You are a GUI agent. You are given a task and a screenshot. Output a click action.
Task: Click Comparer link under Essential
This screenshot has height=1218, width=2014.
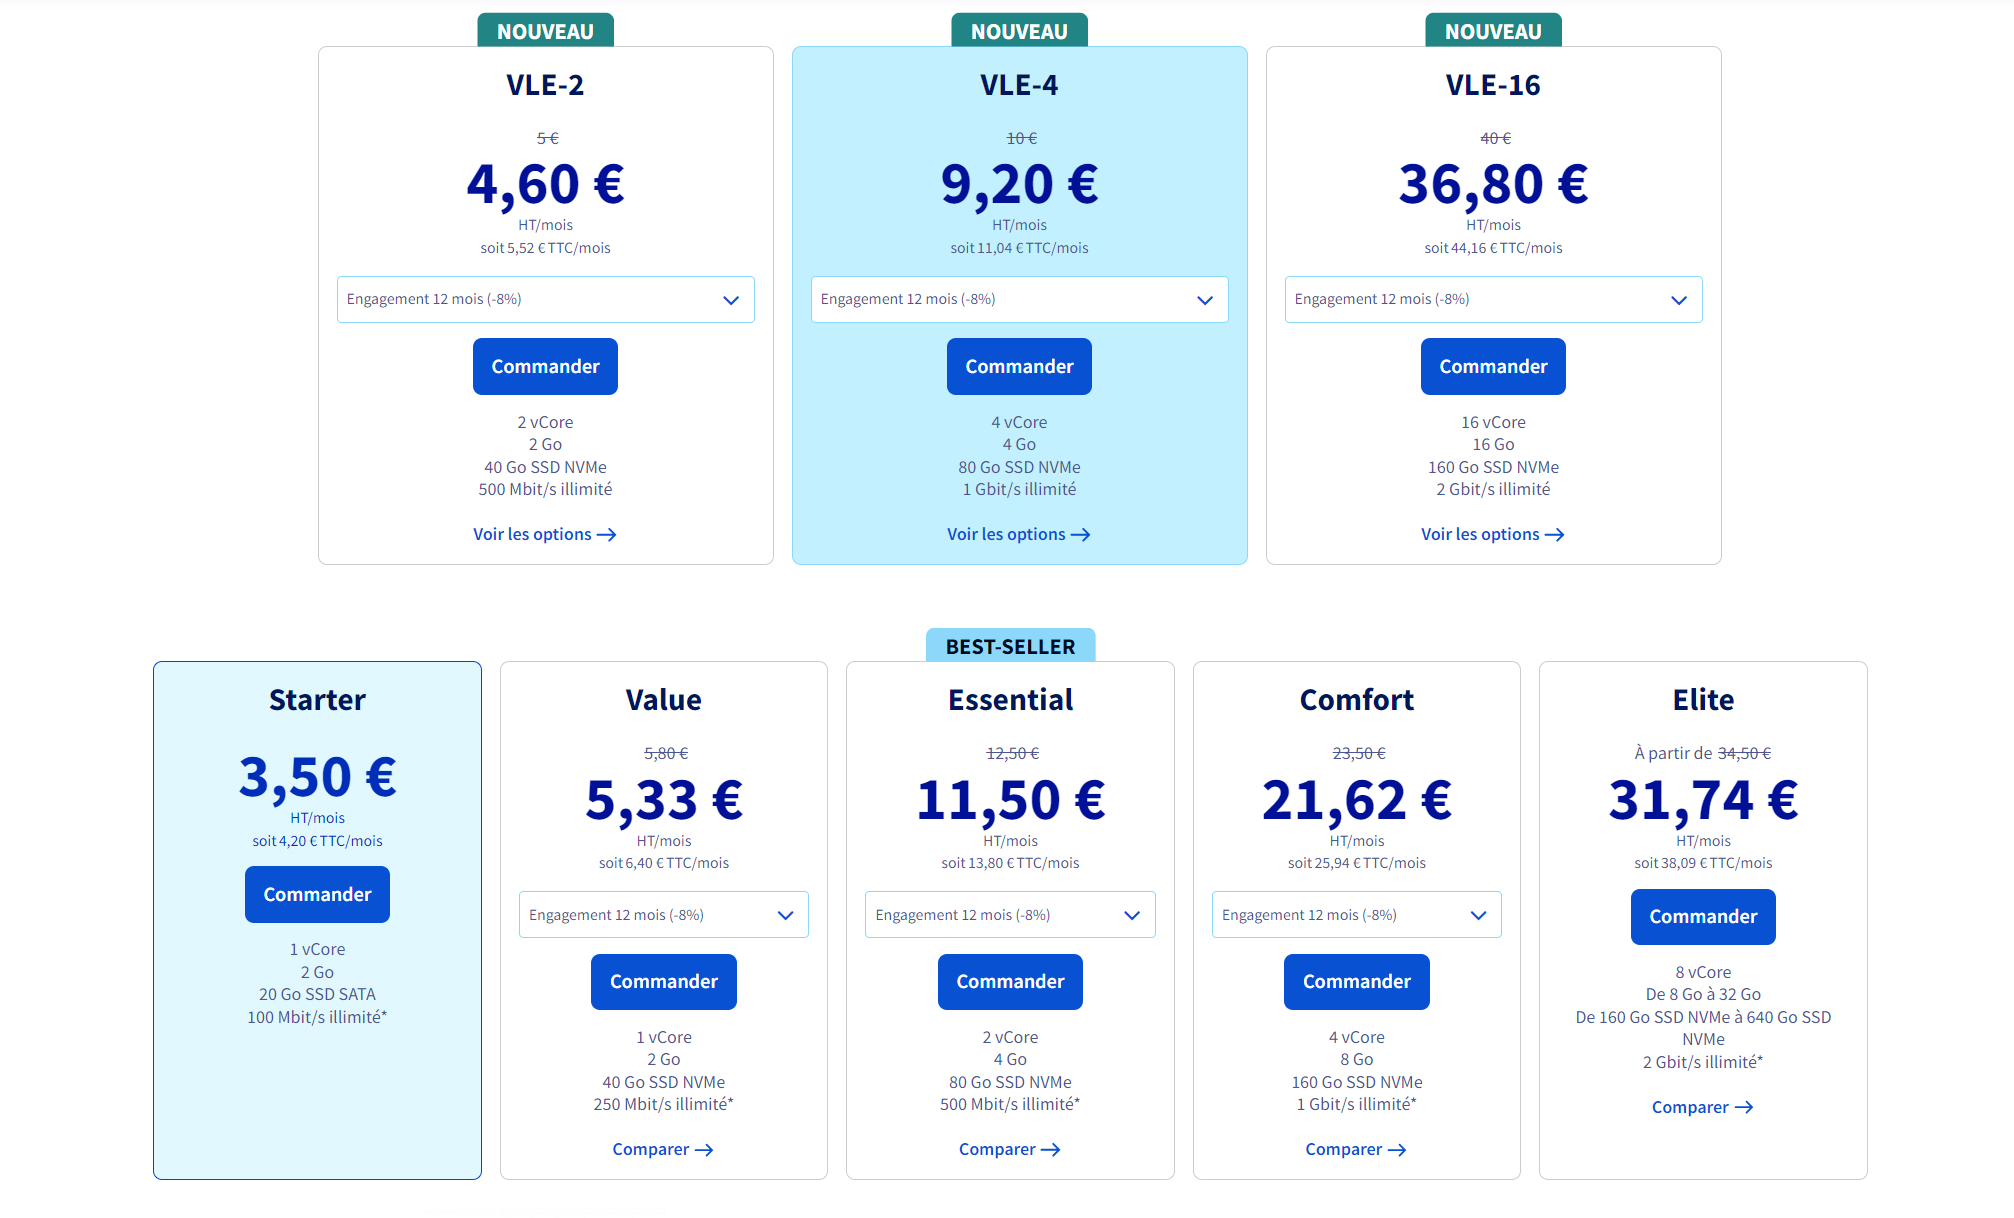1010,1149
